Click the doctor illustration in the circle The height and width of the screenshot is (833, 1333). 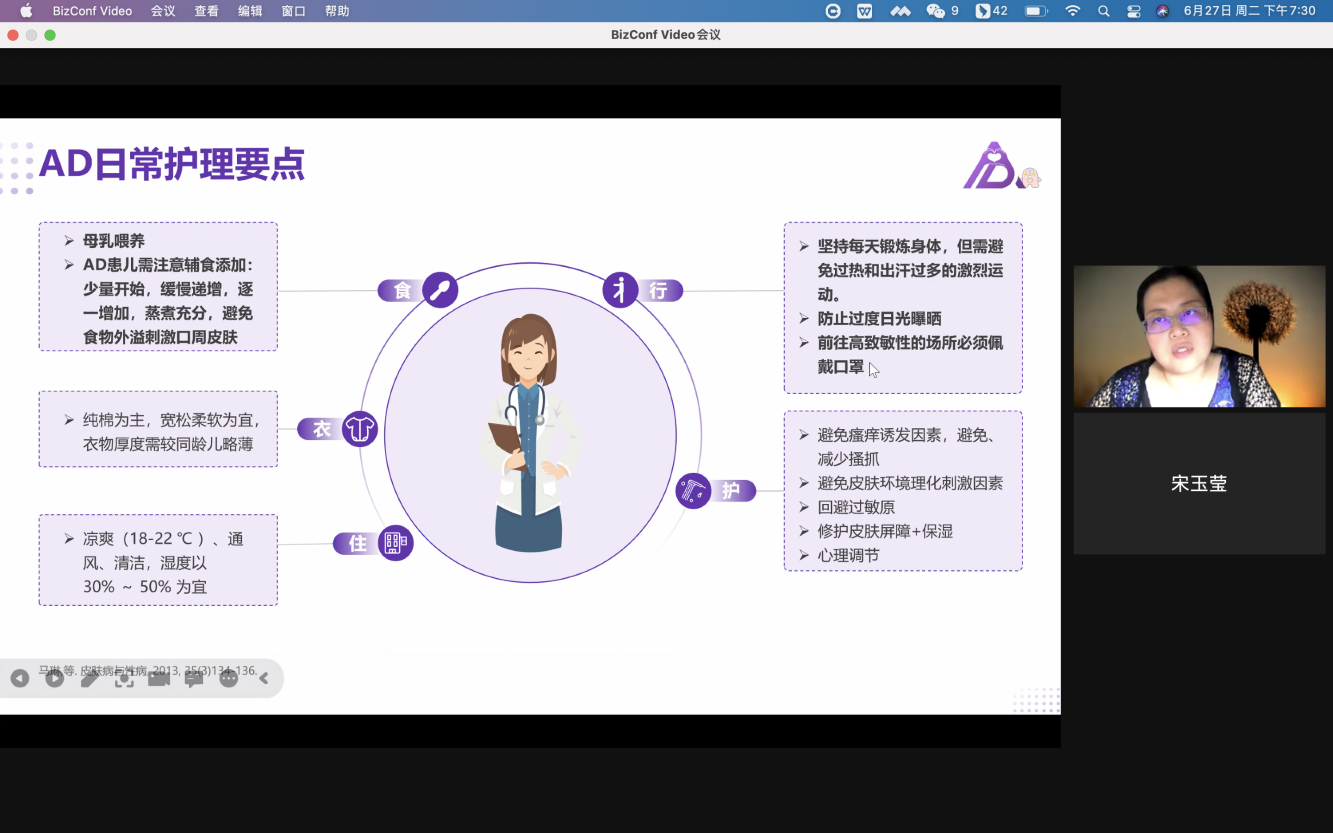click(530, 432)
